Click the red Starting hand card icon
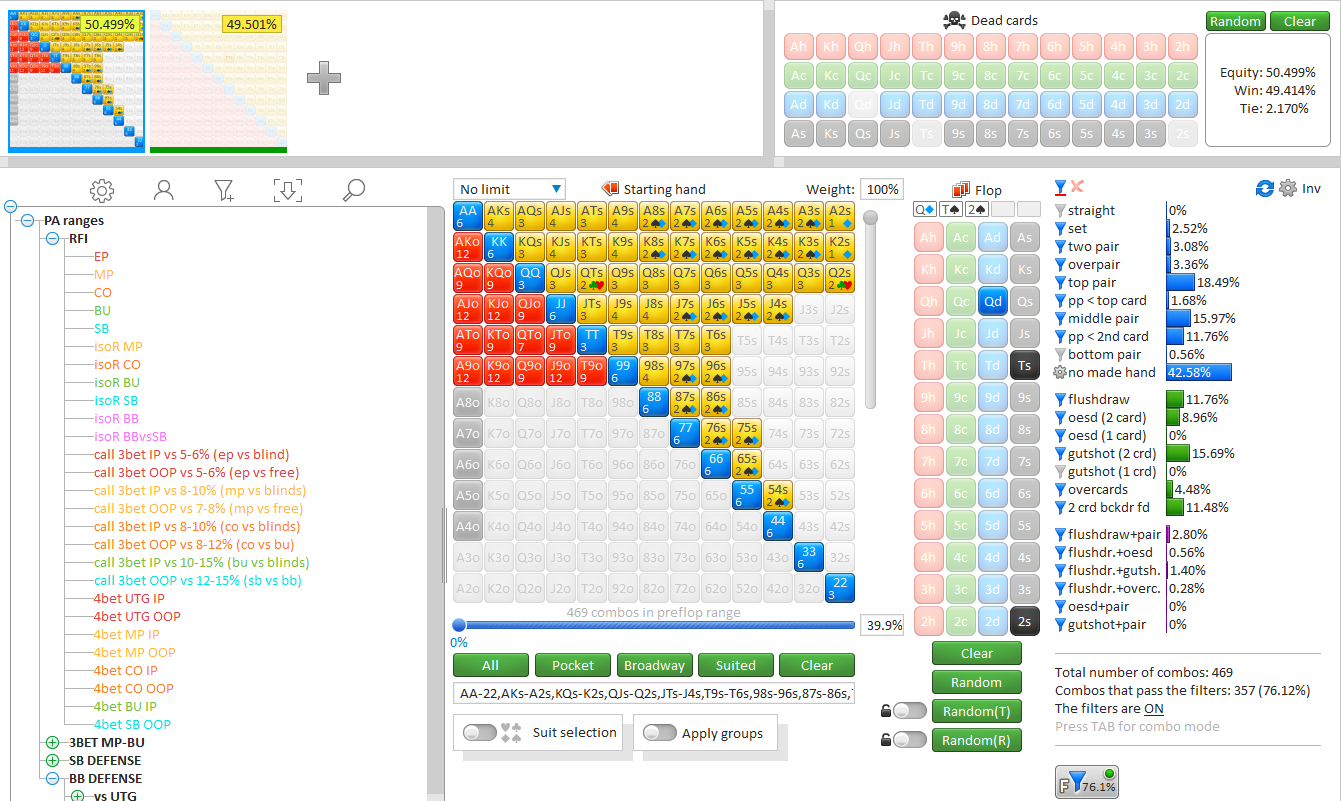This screenshot has width=1341, height=801. (x=610, y=189)
